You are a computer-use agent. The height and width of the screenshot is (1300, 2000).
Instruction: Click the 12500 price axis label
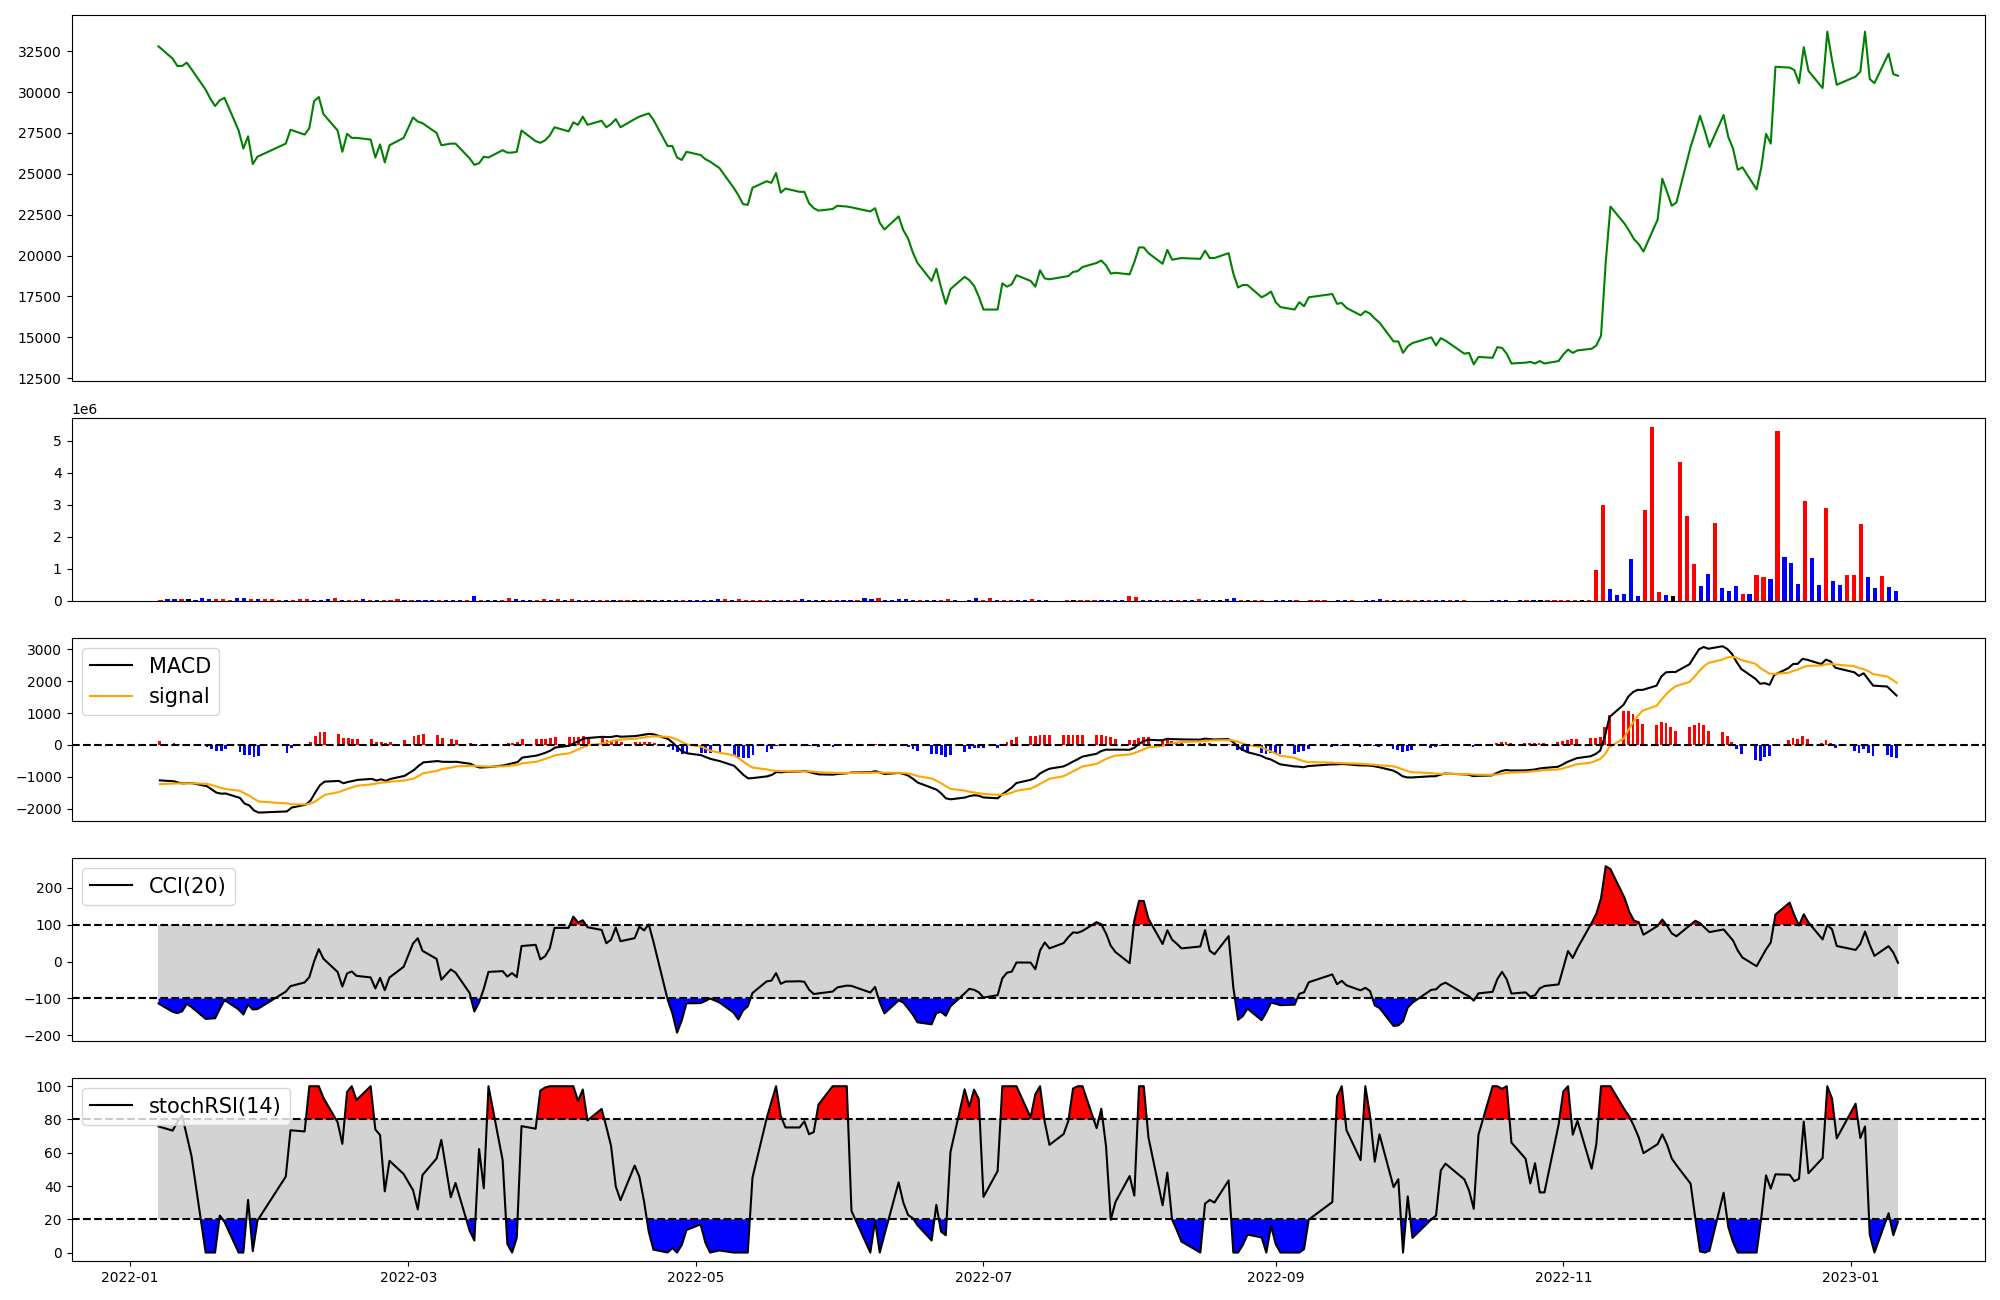(x=40, y=379)
